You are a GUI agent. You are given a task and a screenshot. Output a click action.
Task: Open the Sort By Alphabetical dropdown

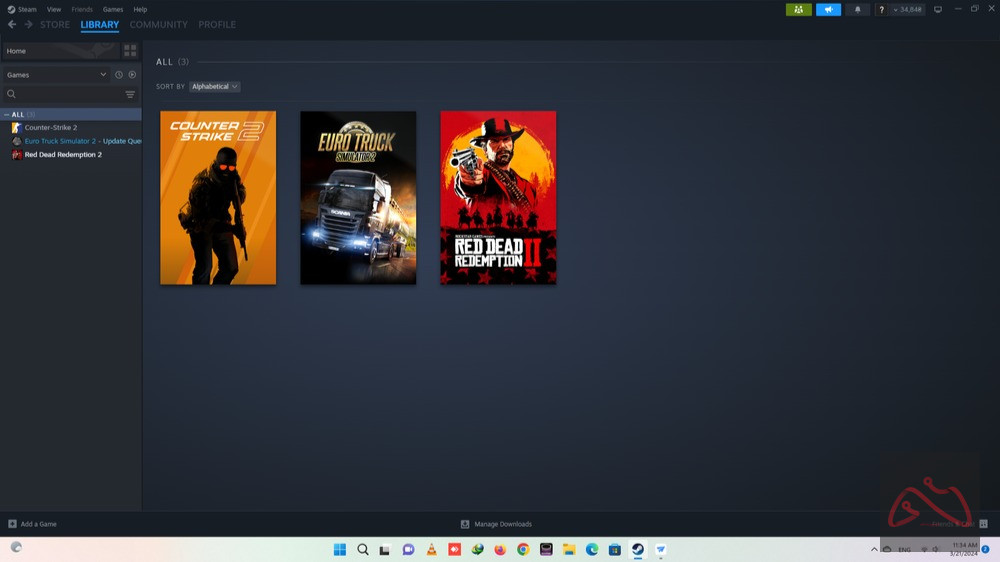(215, 87)
